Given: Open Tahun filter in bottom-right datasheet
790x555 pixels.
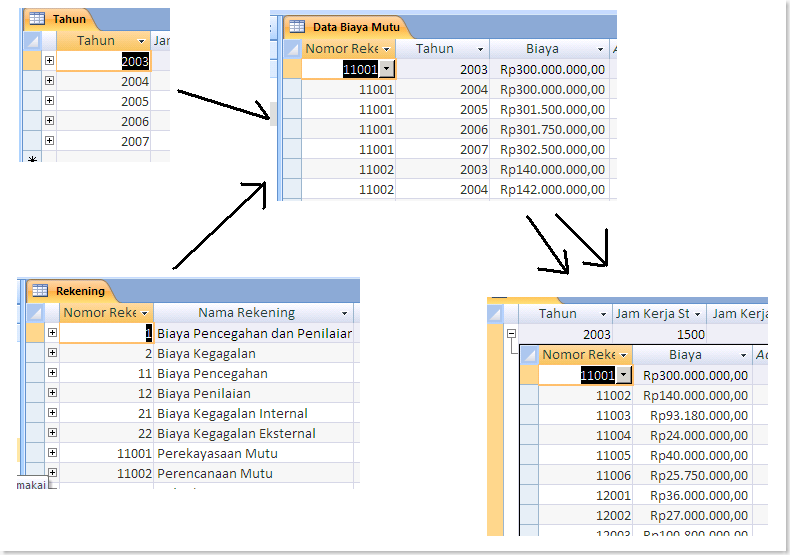Looking at the screenshot, I should click(x=603, y=314).
